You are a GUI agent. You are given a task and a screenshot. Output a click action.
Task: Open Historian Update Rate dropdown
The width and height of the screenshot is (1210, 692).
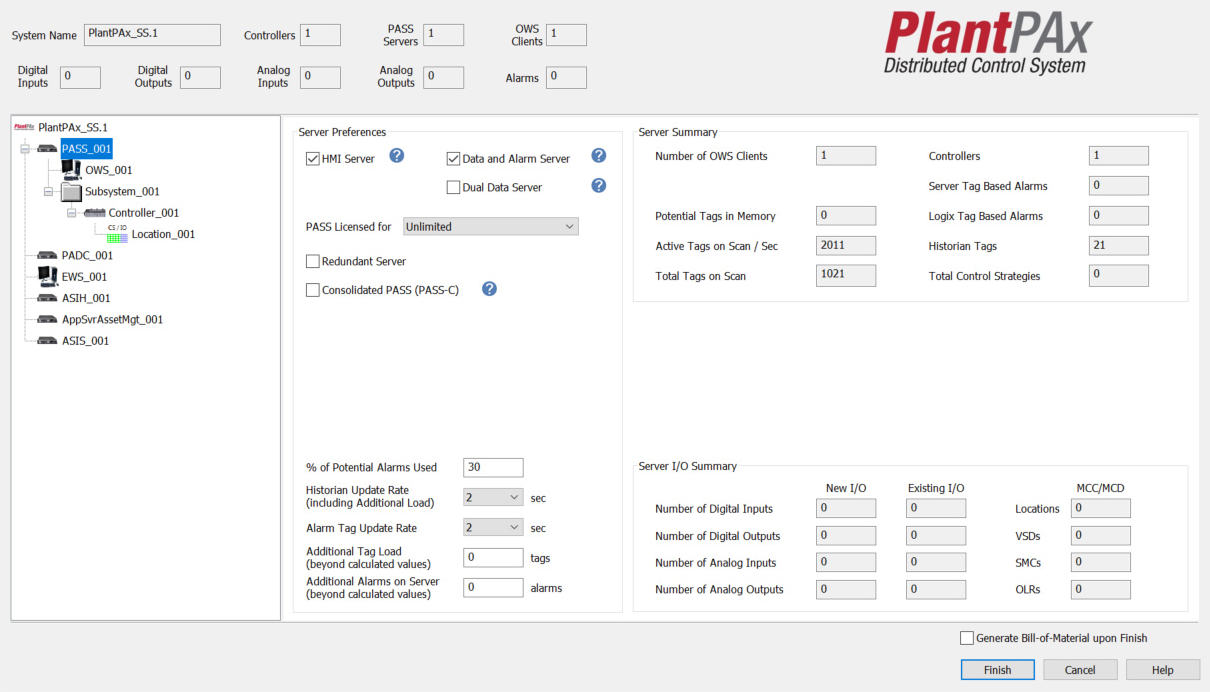(493, 497)
